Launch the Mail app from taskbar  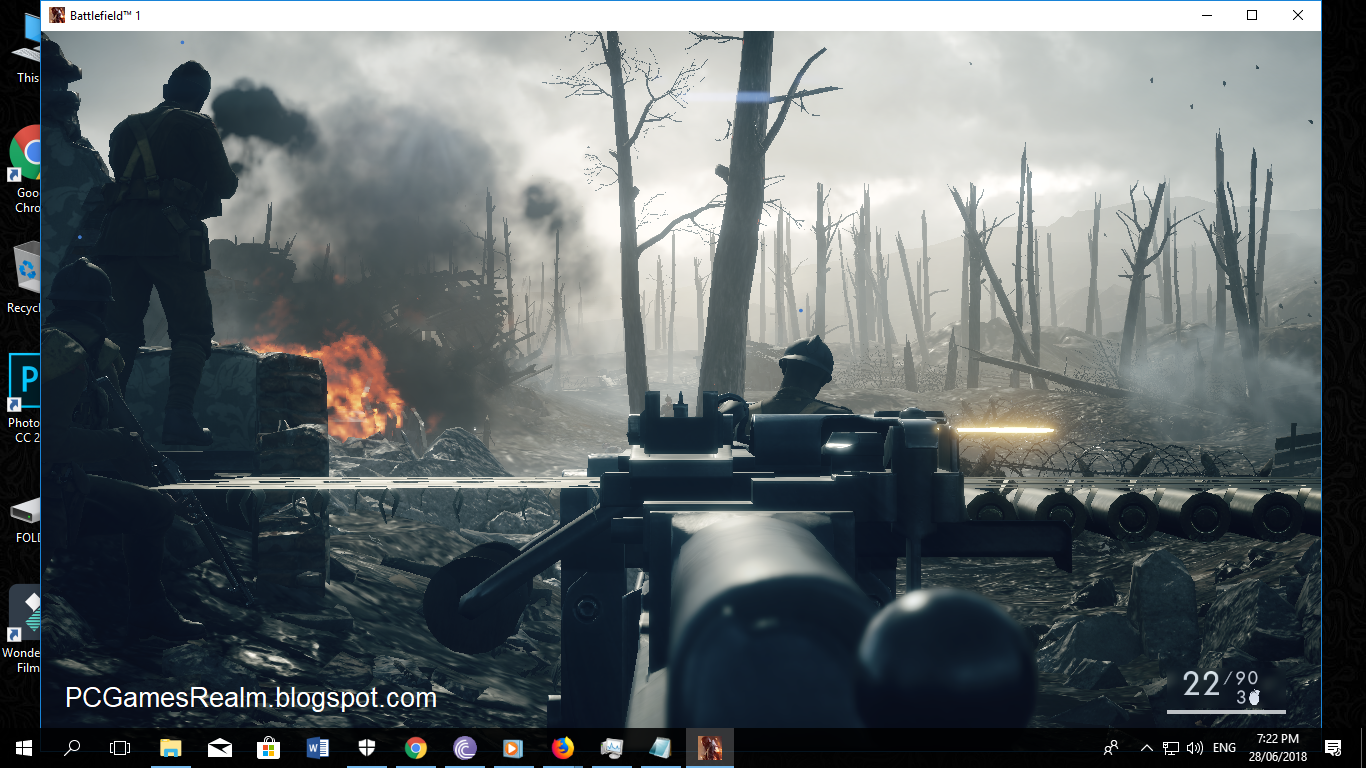pos(219,747)
